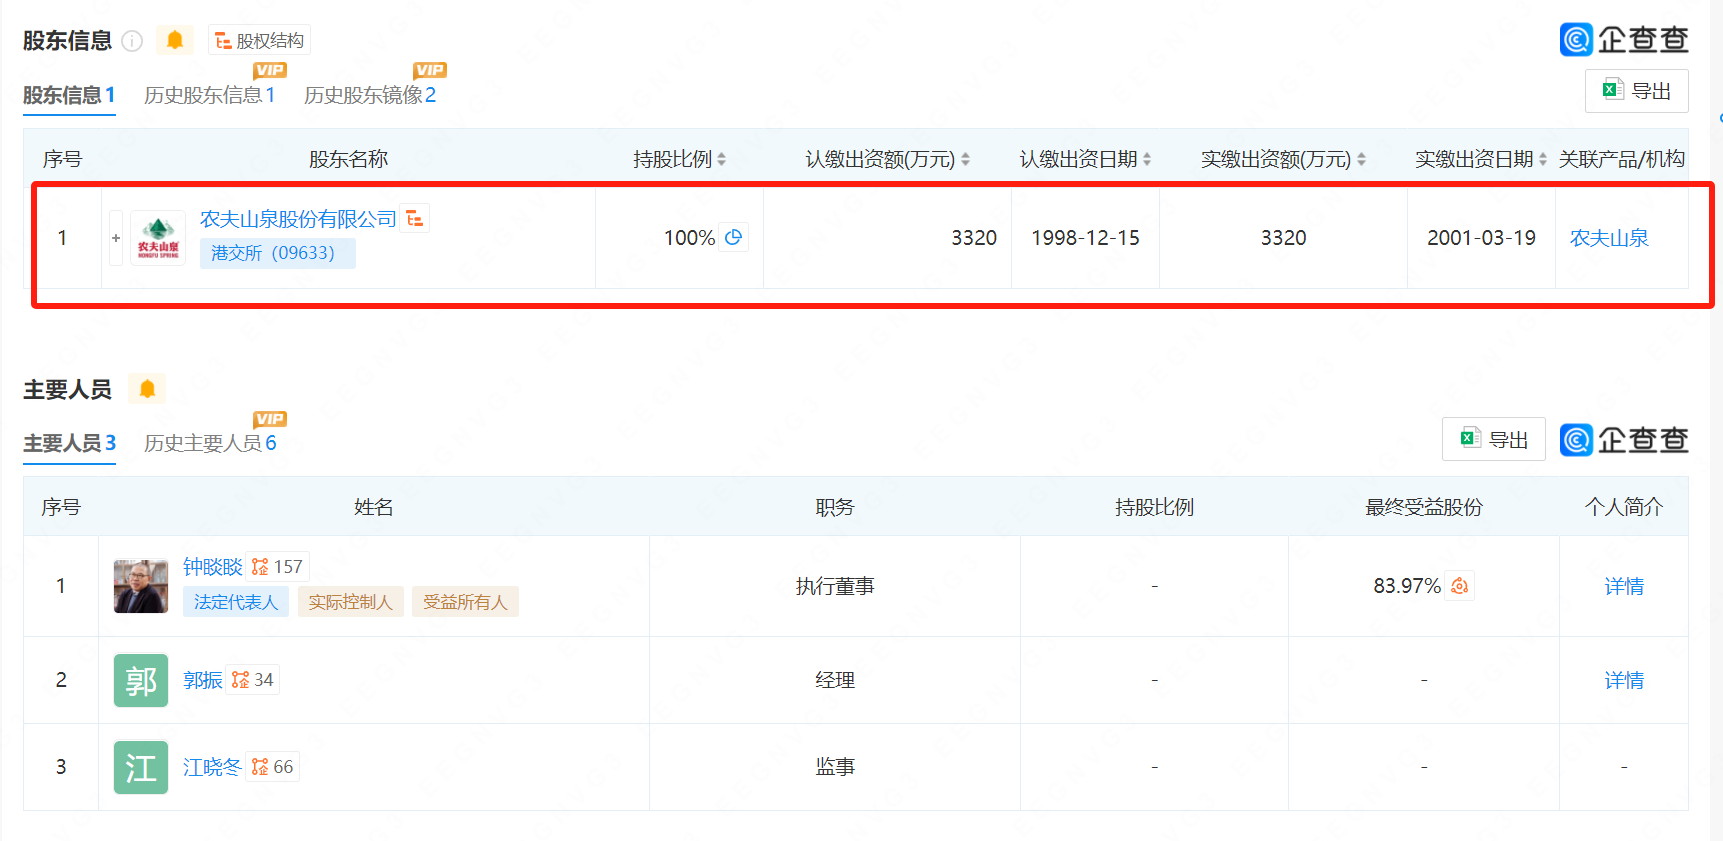The width and height of the screenshot is (1723, 841).
Task: Click the relation icon with 66 beside 江晓冬
Action: point(273,767)
